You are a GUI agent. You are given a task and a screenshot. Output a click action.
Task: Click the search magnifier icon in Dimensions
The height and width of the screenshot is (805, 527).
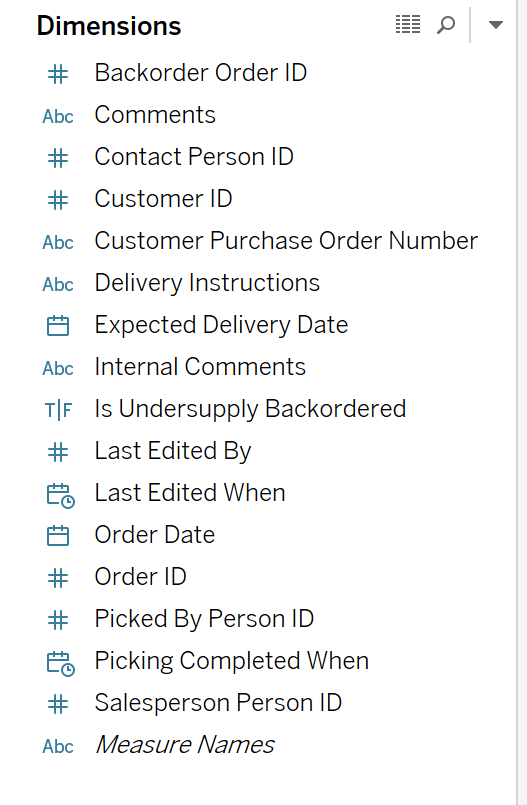[x=446, y=25]
